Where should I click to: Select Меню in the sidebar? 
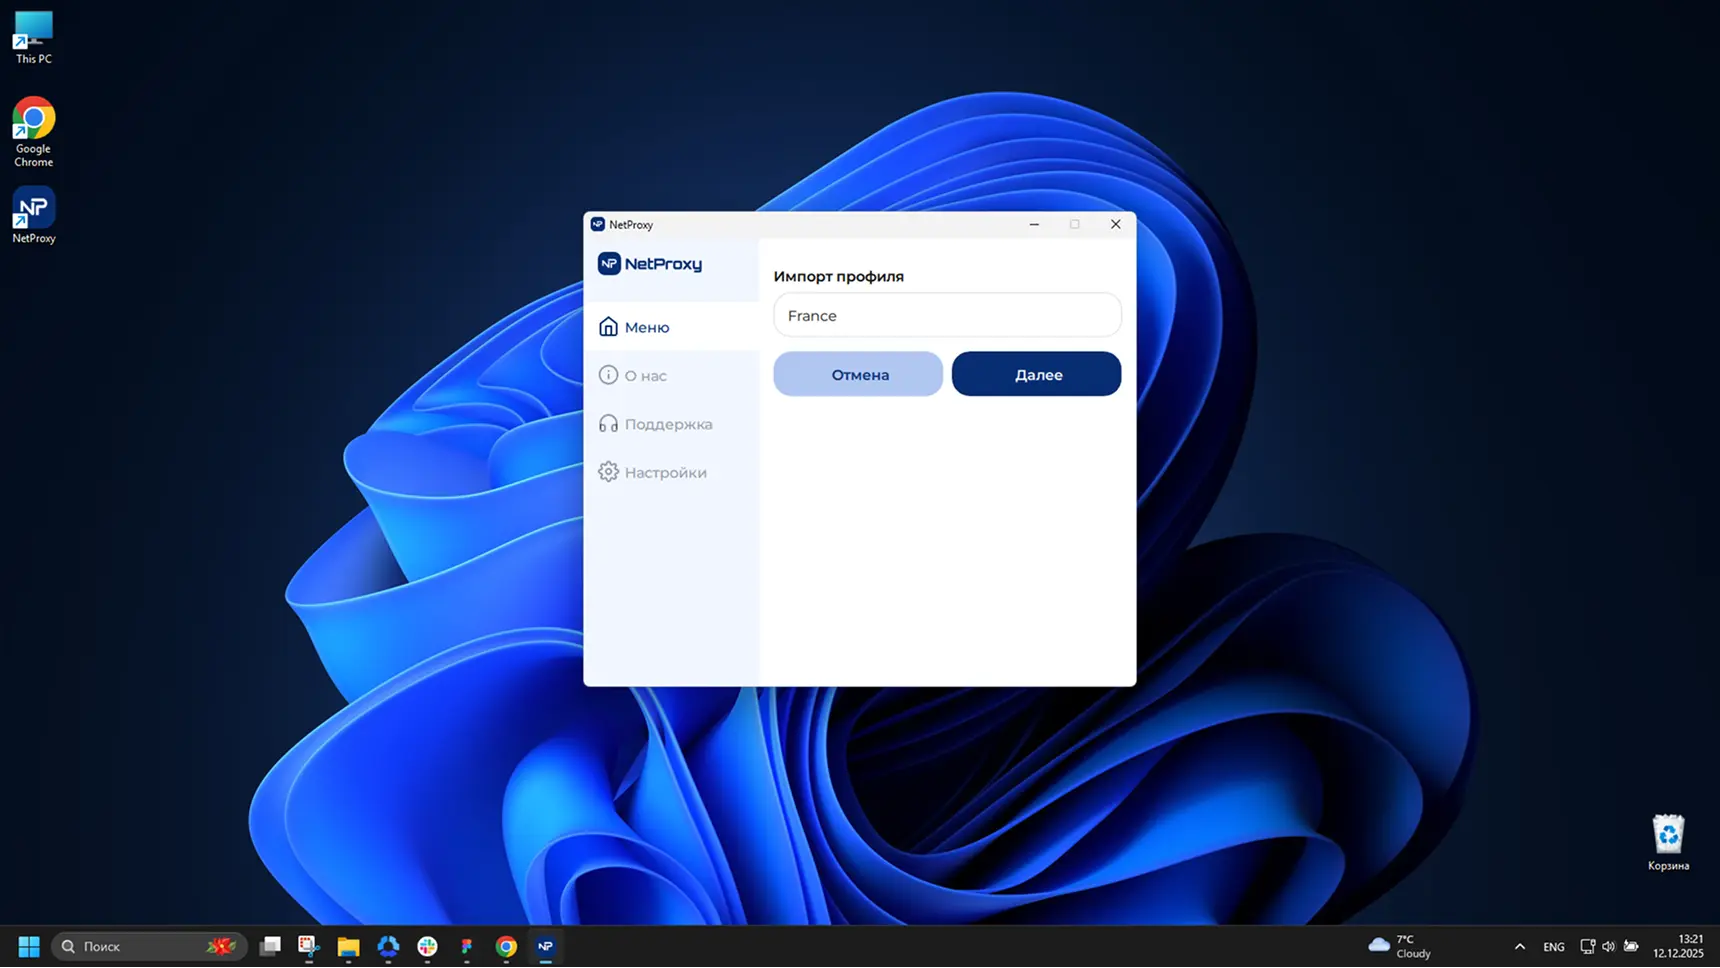pos(646,327)
